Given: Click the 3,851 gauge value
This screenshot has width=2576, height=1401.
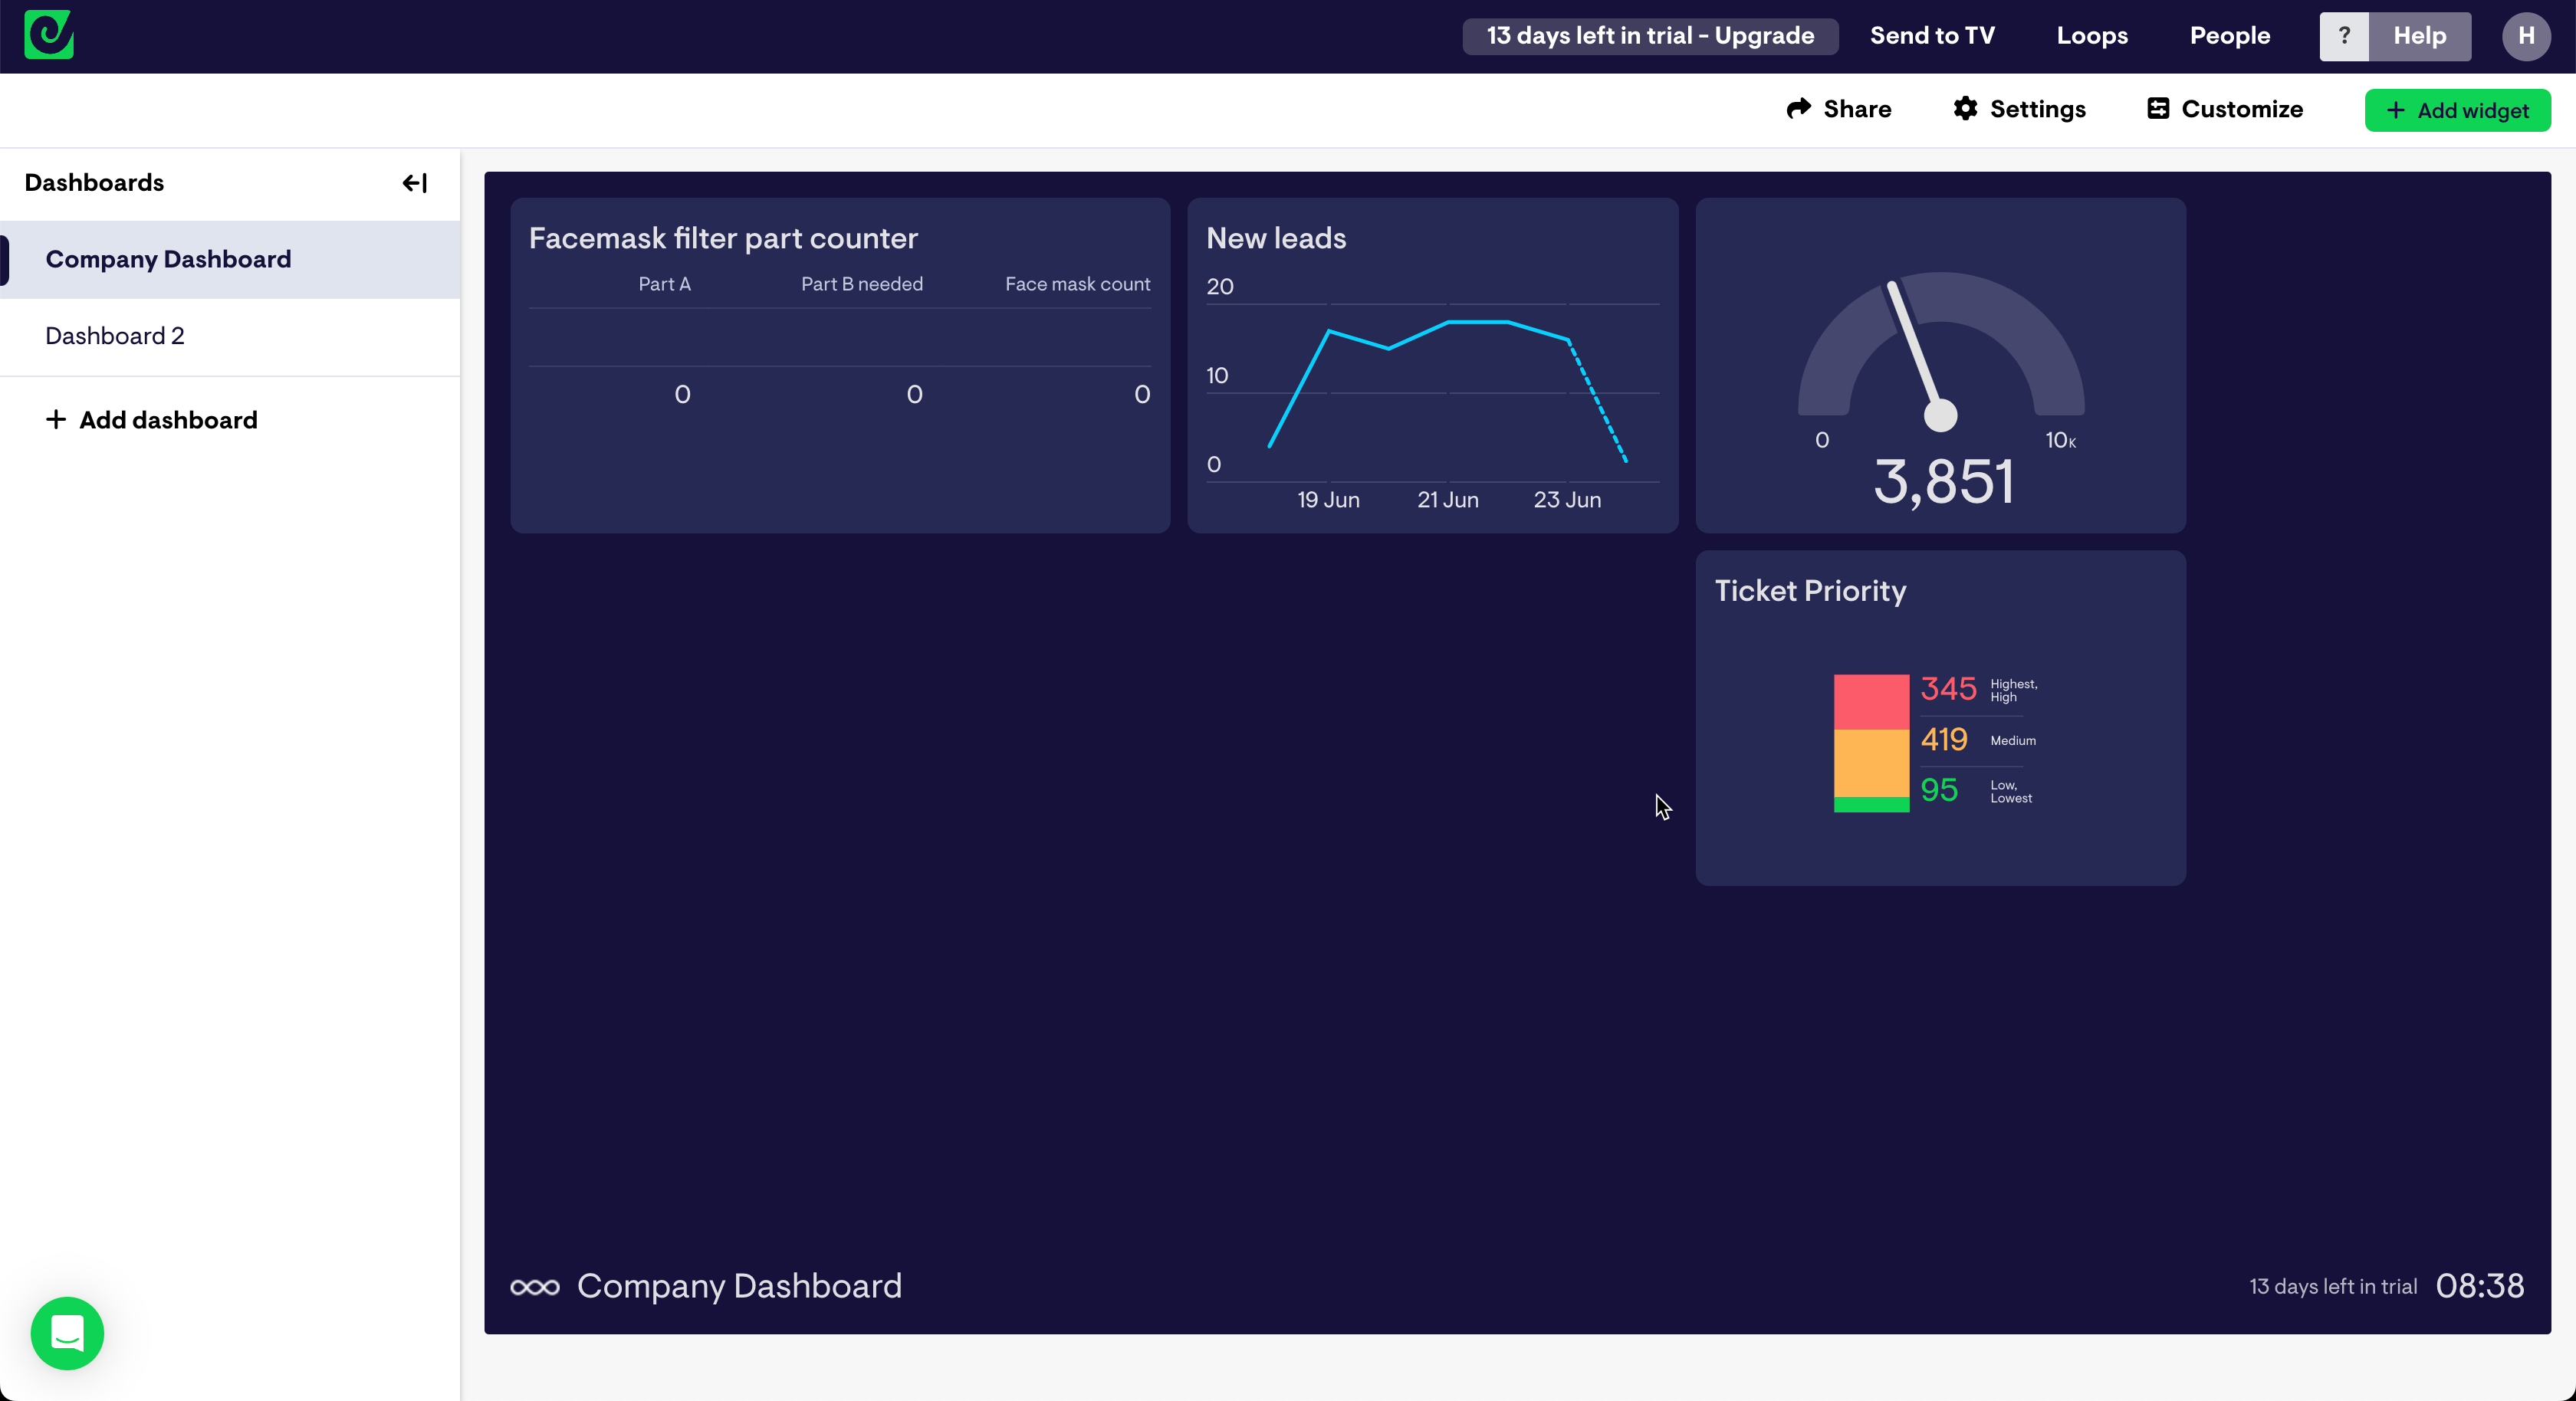Looking at the screenshot, I should click(1943, 481).
